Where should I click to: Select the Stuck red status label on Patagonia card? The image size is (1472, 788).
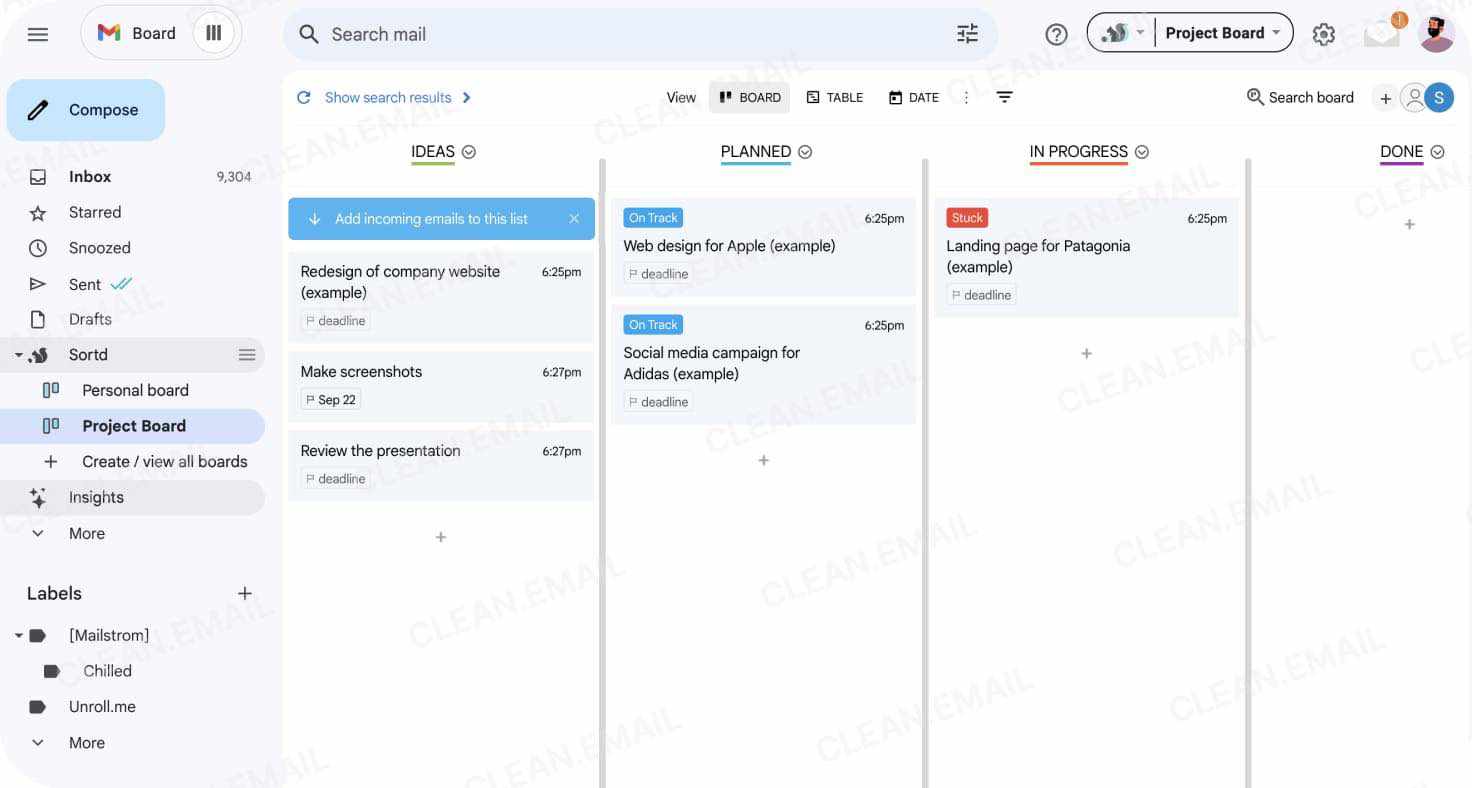966,217
